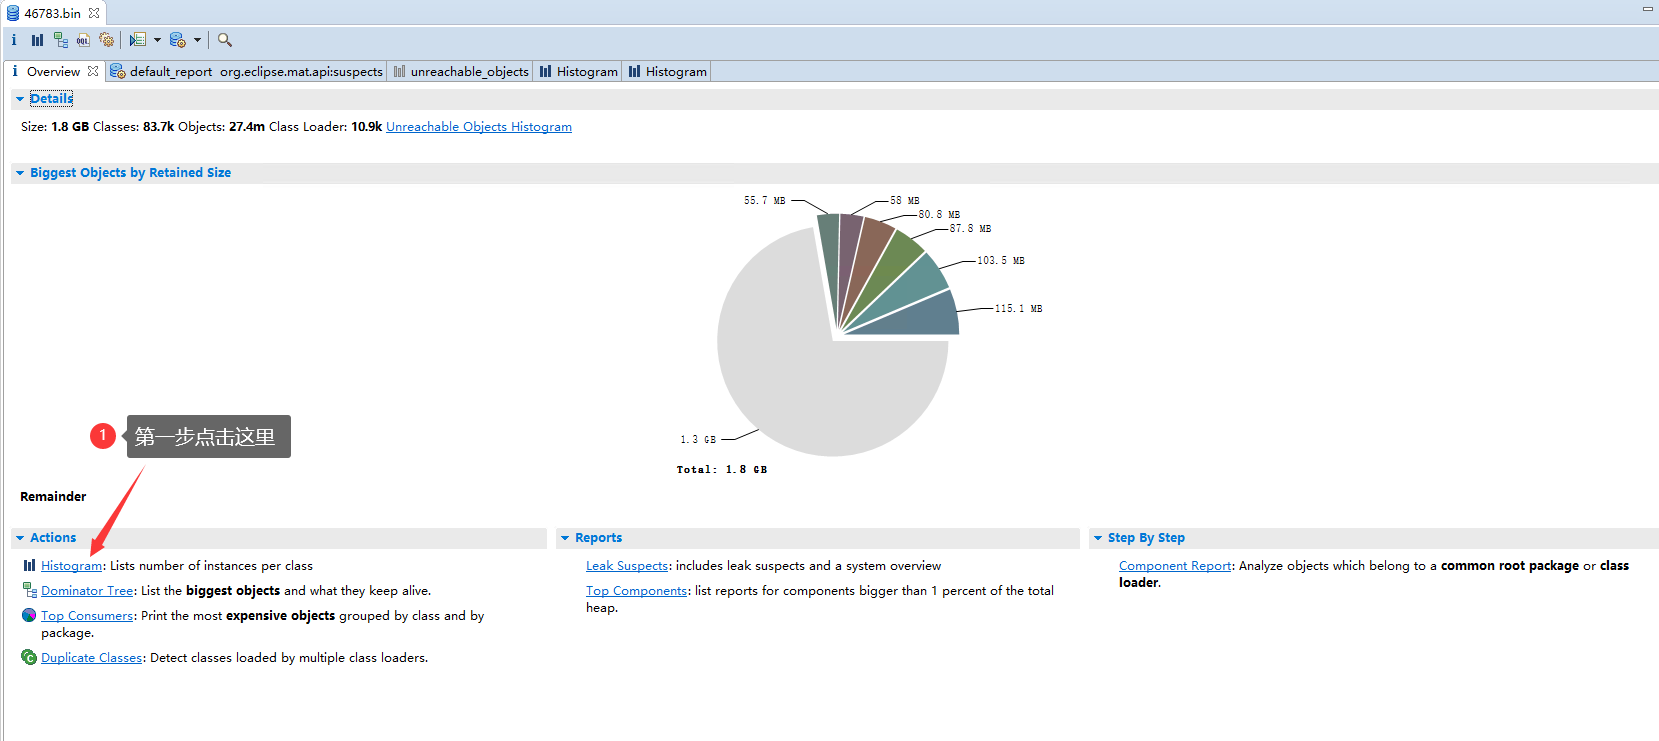
Task: Click the Thread Overview gears toolbar icon
Action: (x=107, y=40)
